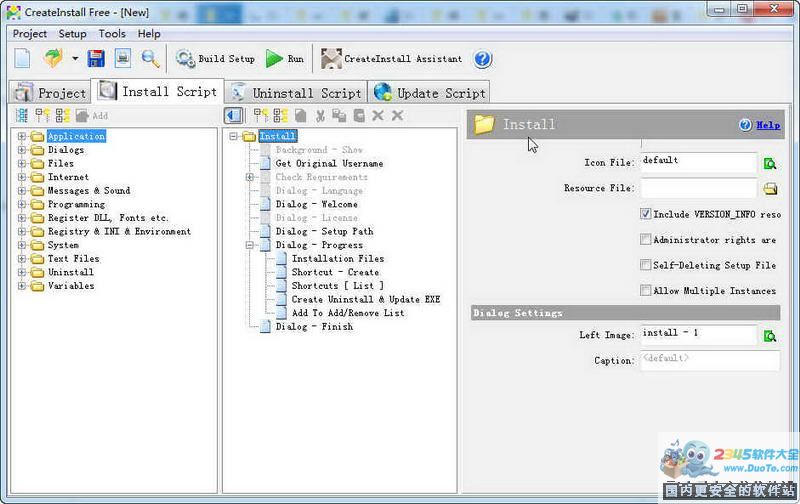Check the Allow Multiple Instances option

click(646, 291)
